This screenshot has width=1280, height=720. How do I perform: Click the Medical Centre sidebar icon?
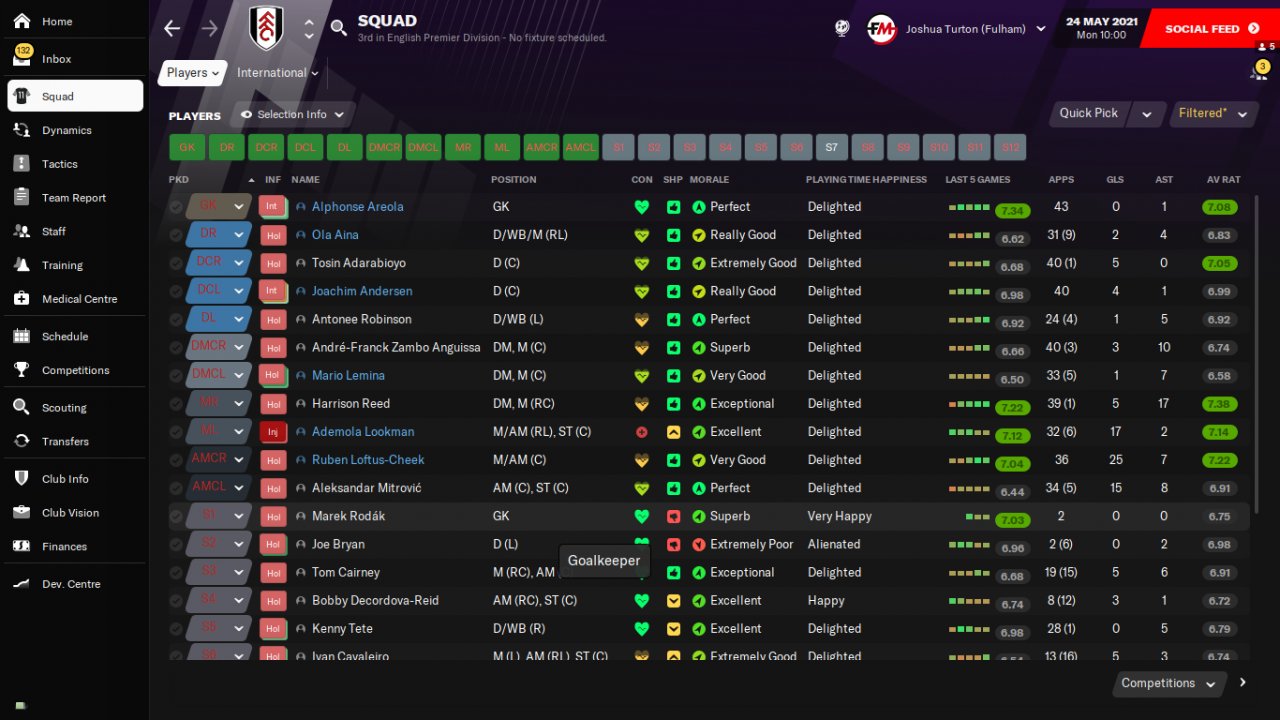(22, 299)
